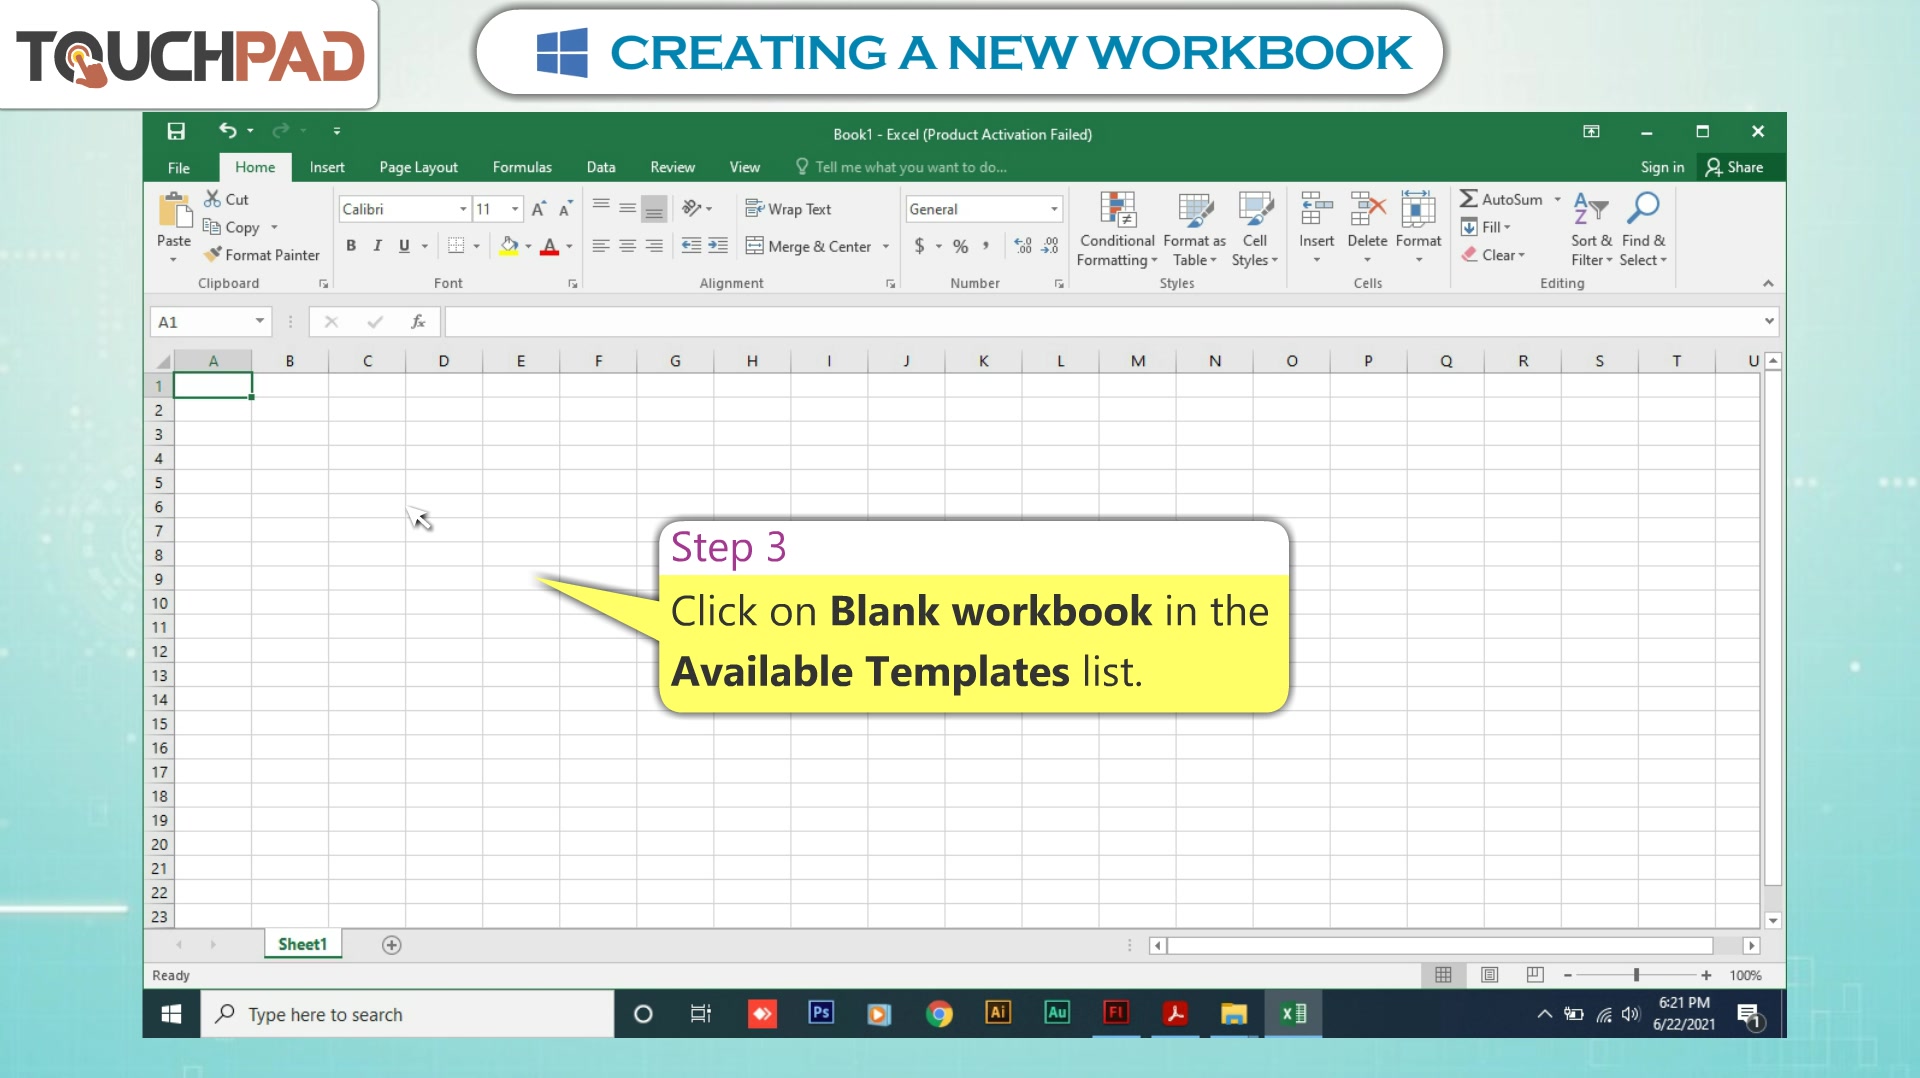Click the Sign in link

[1662, 167]
